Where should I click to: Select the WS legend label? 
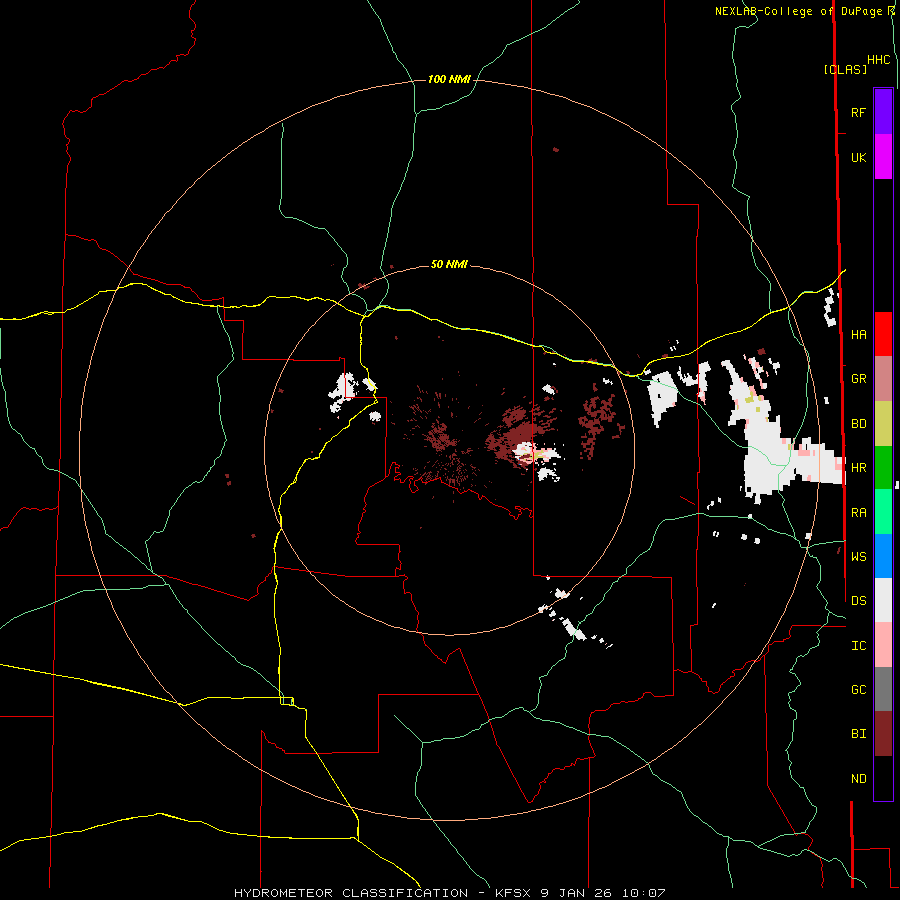tap(858, 556)
